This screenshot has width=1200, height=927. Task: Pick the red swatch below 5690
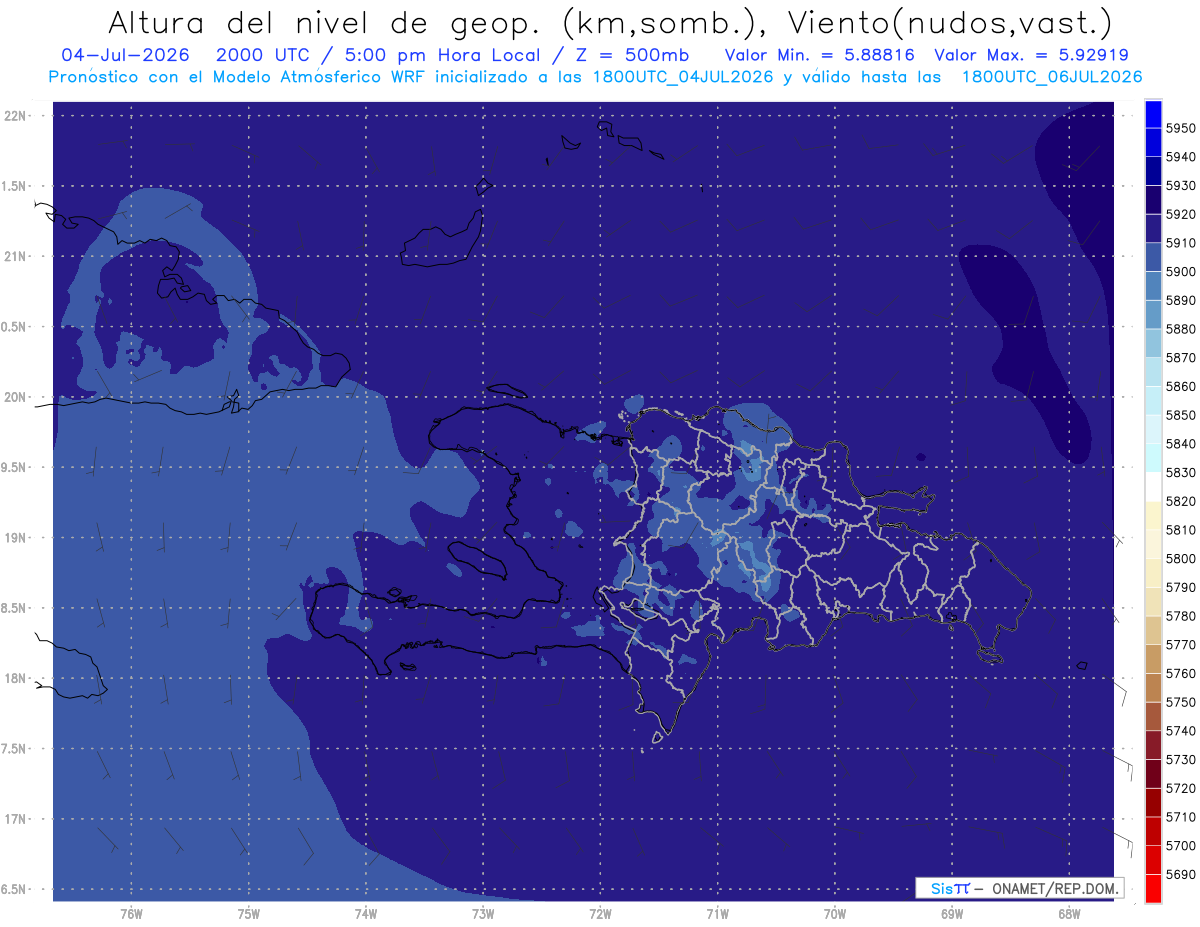[1153, 889]
